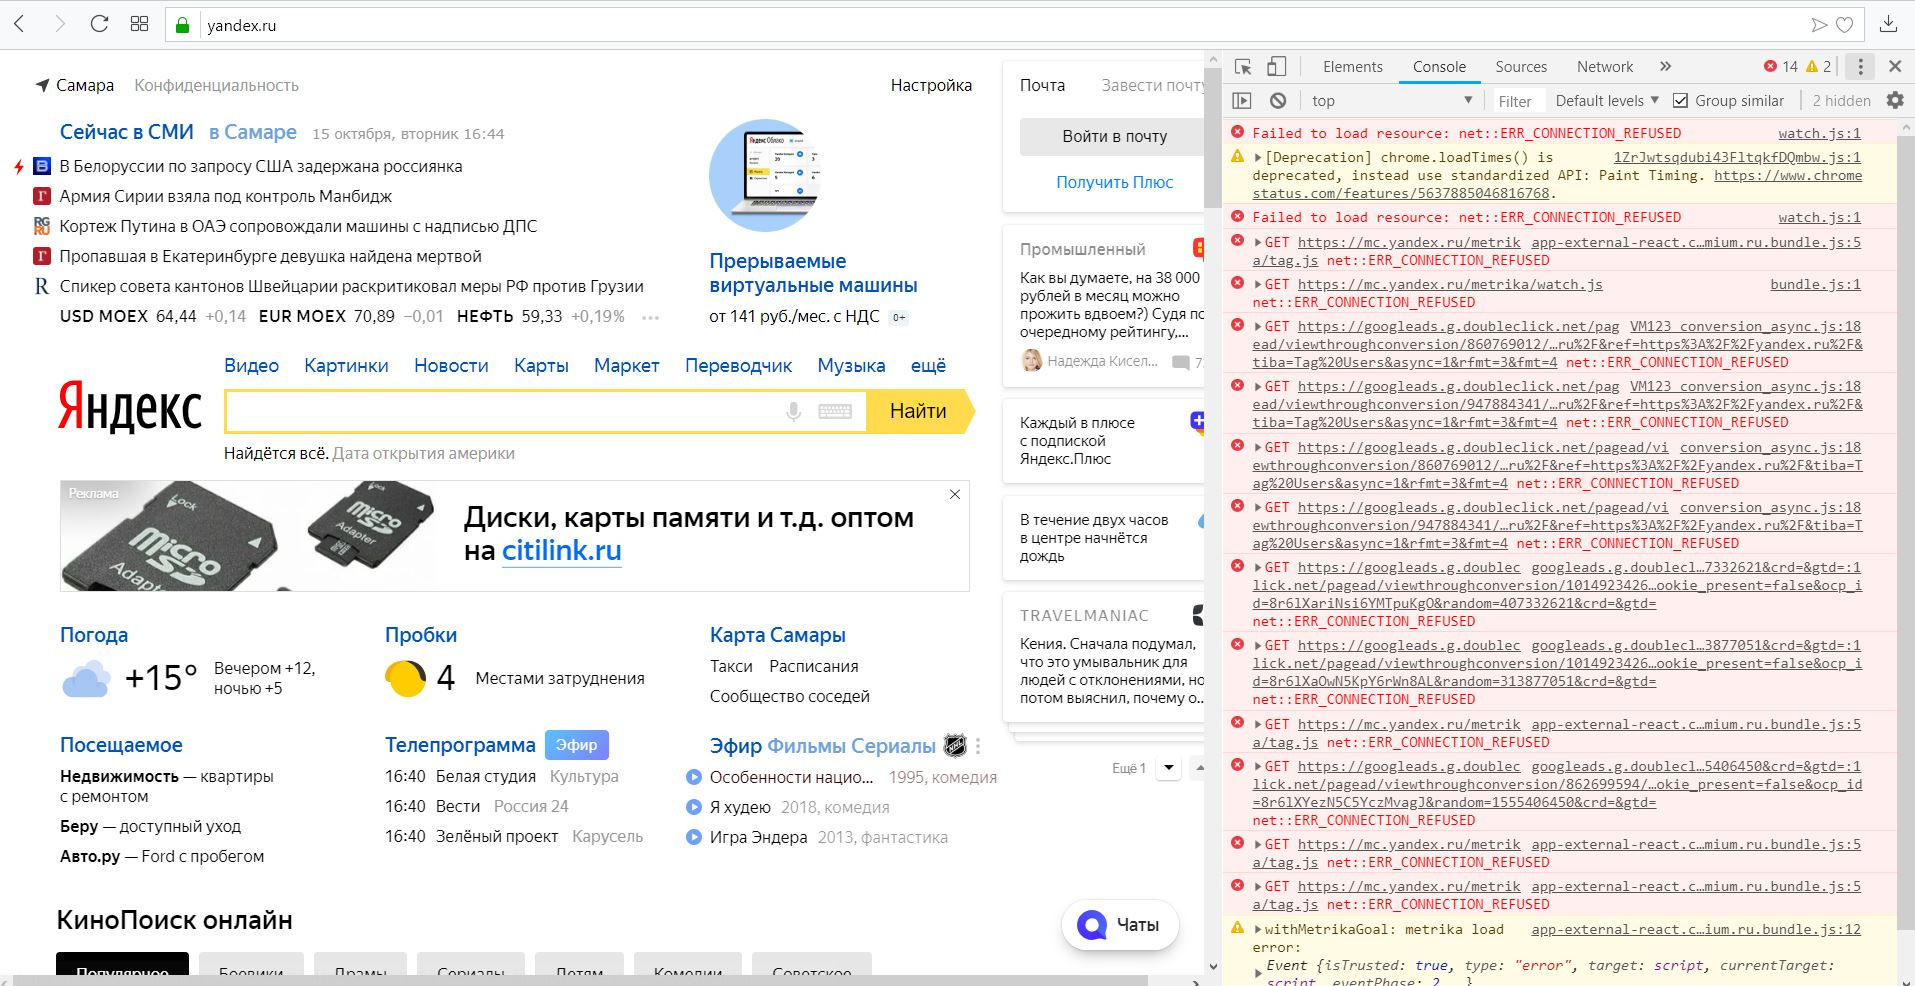
Task: Open the tab grid overview icon
Action: tap(140, 24)
